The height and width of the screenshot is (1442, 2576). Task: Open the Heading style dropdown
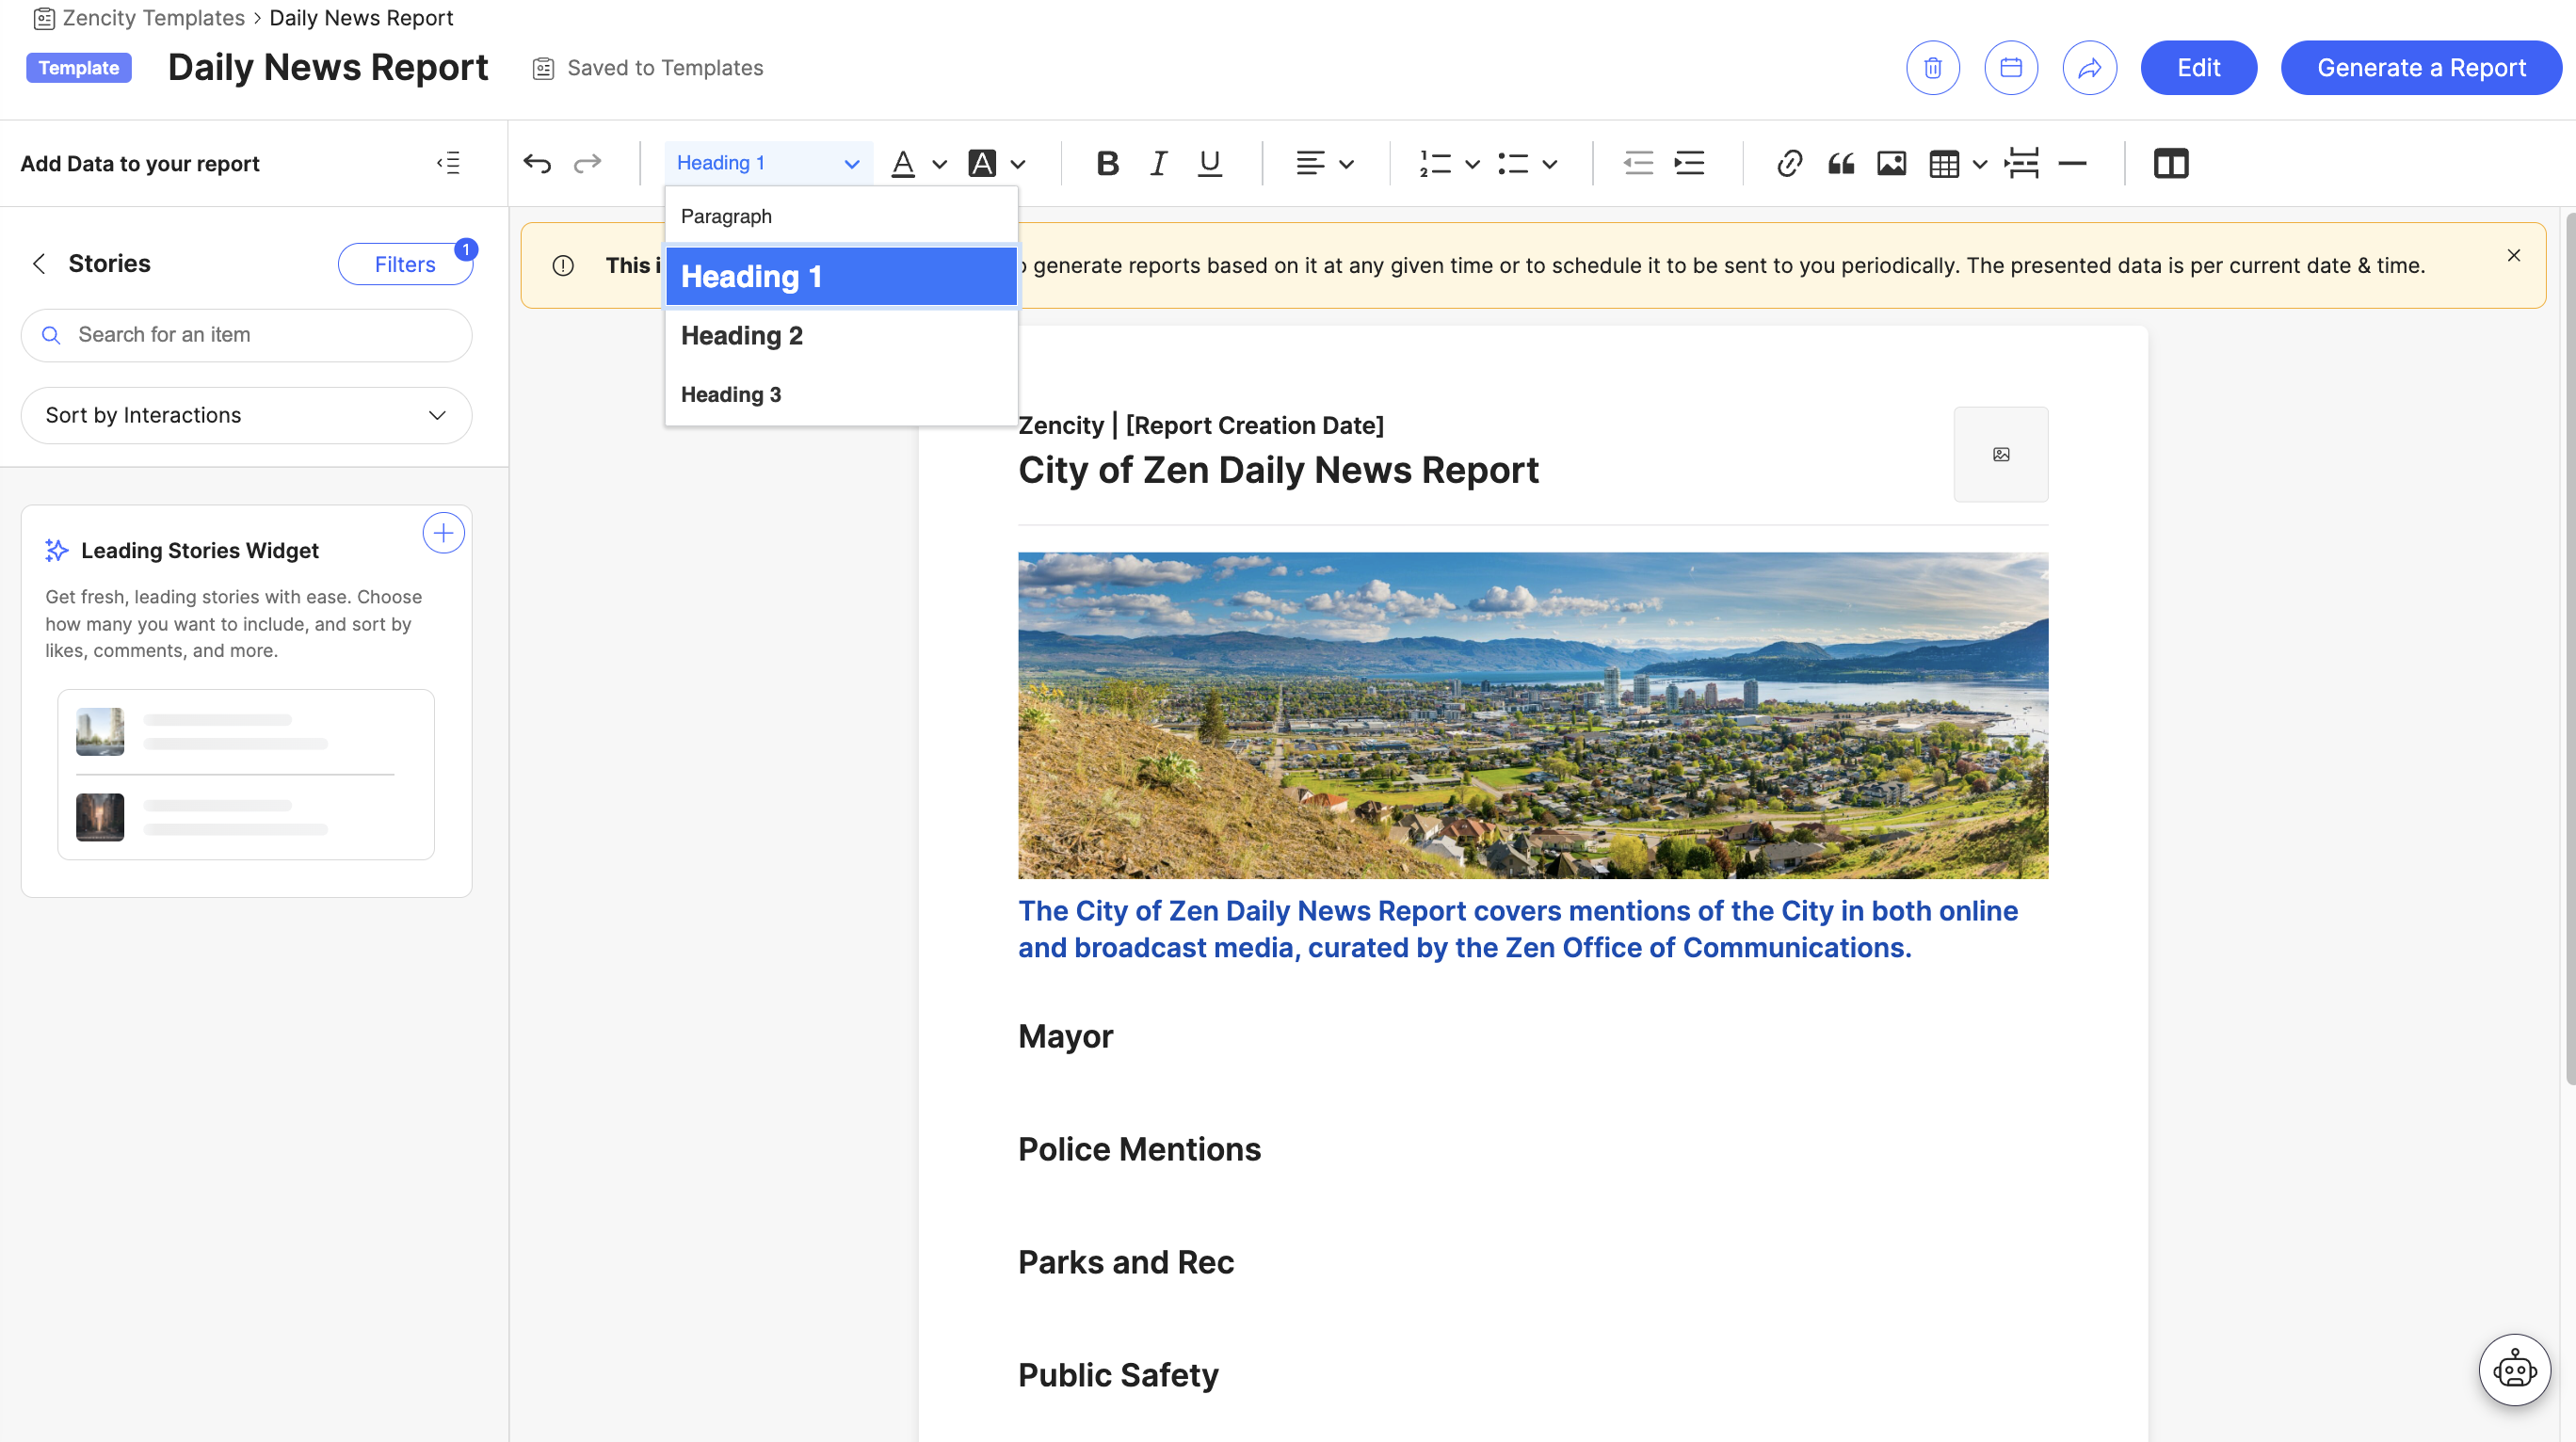[768, 162]
